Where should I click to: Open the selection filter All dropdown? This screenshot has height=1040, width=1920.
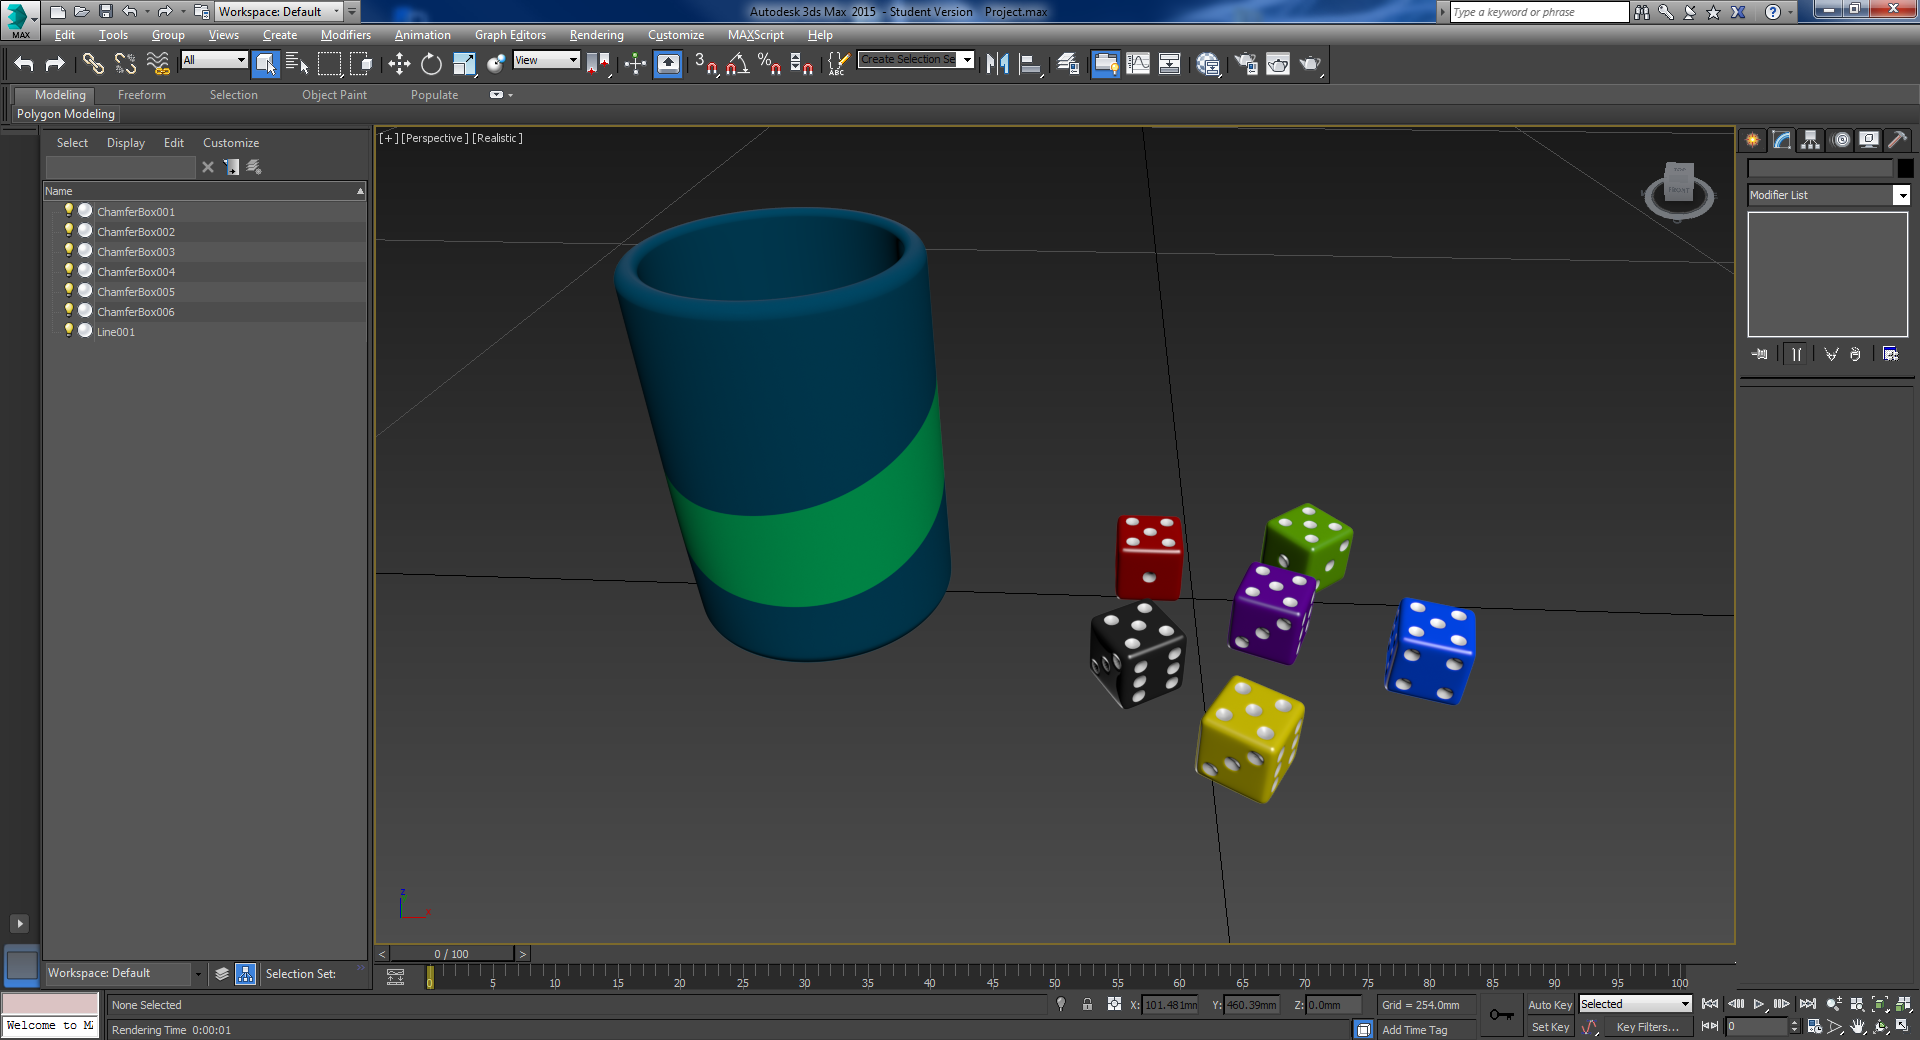coord(214,60)
